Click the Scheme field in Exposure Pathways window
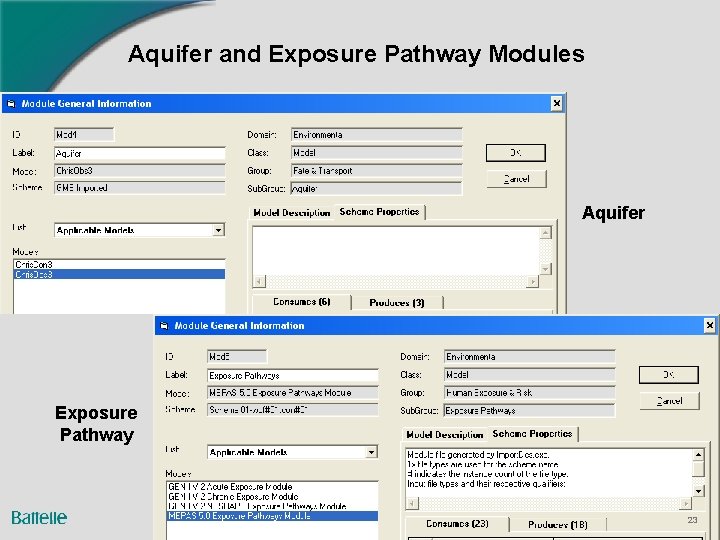The height and width of the screenshot is (540, 720). pos(292,410)
